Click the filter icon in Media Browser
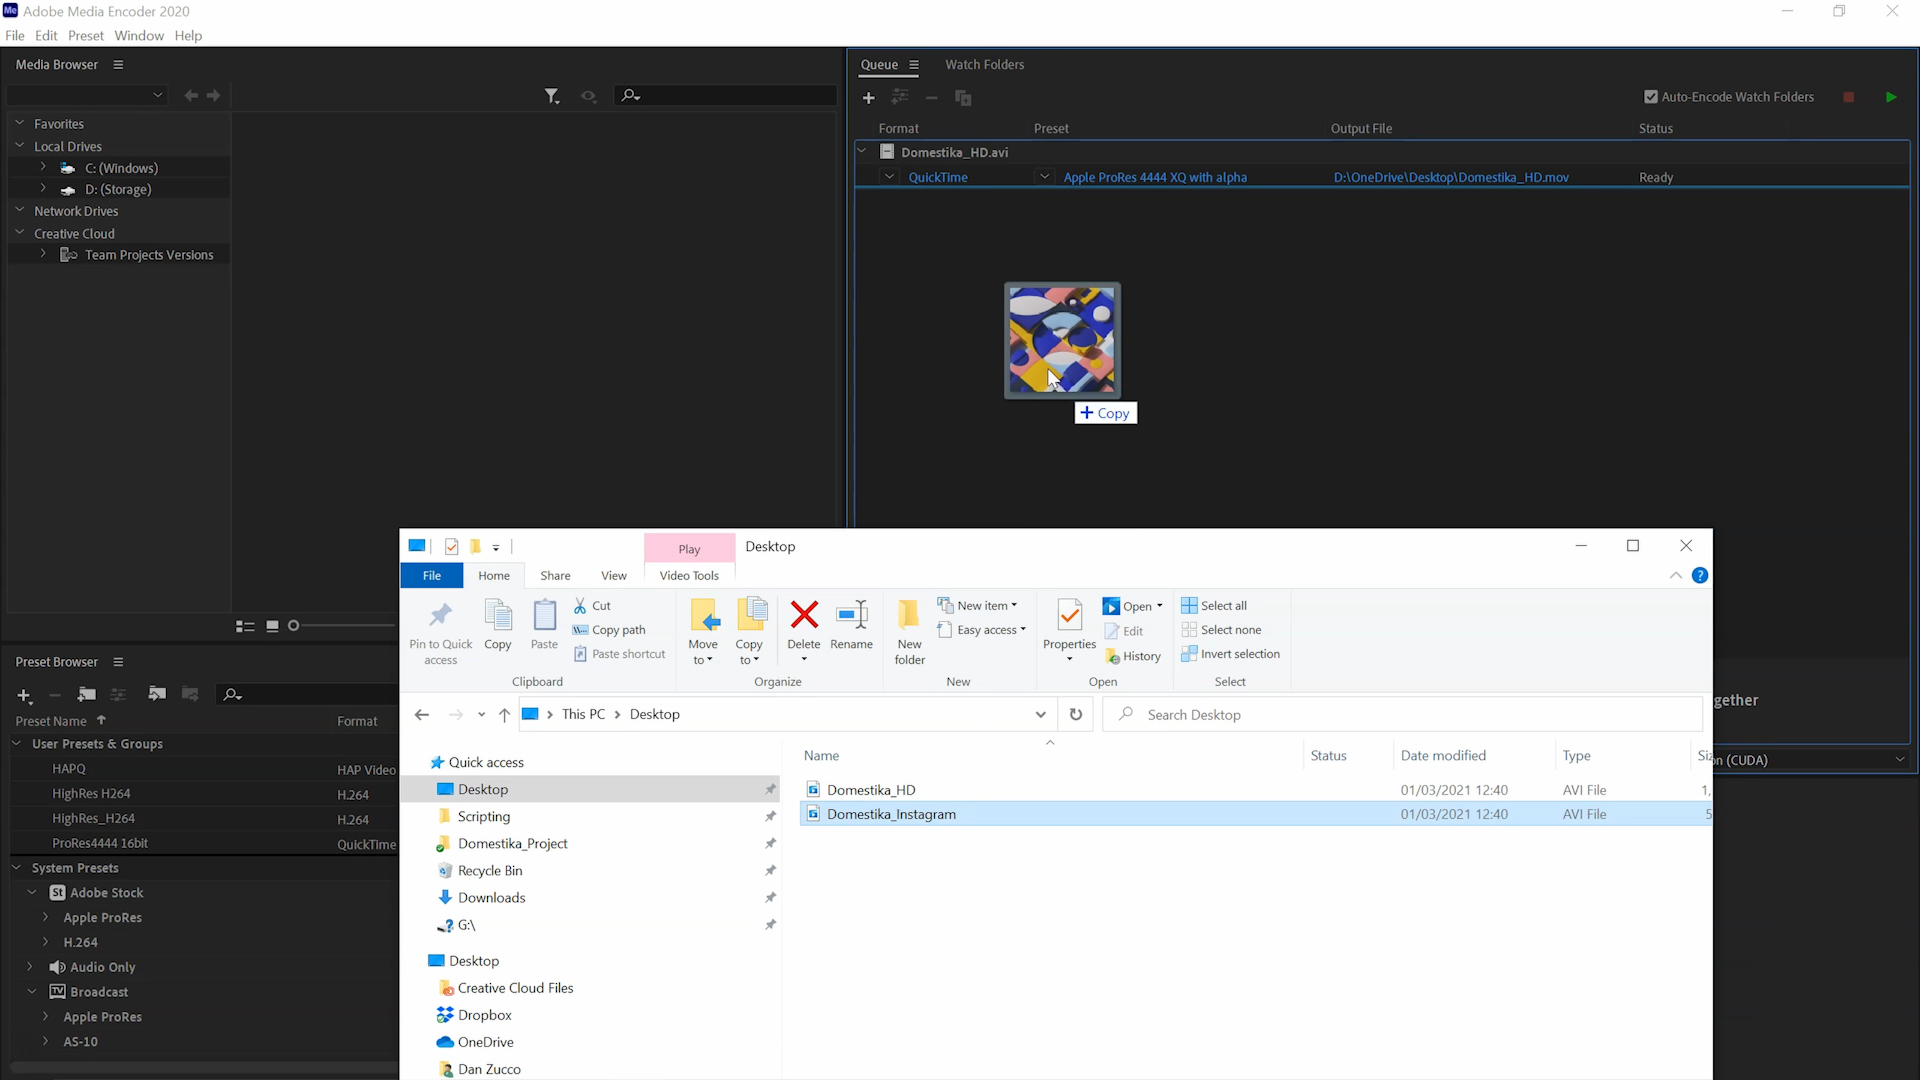Image resolution: width=1920 pixels, height=1080 pixels. [x=551, y=96]
